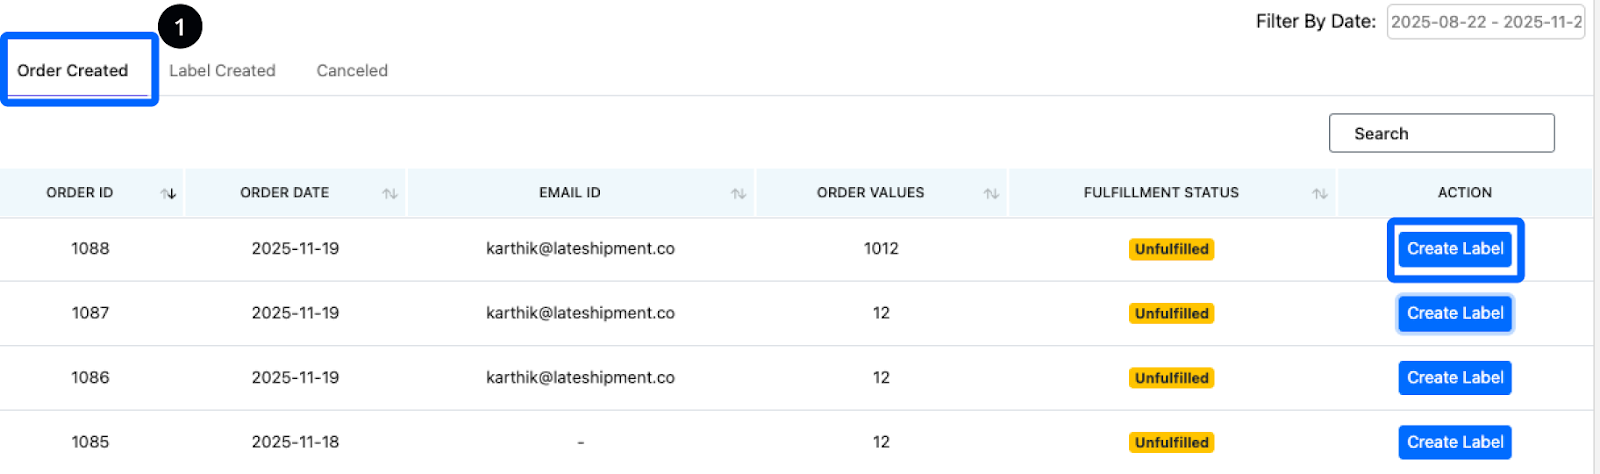Screen dimensions: 1600x474
Task: Sort by Order Values column icon
Action: click(991, 193)
